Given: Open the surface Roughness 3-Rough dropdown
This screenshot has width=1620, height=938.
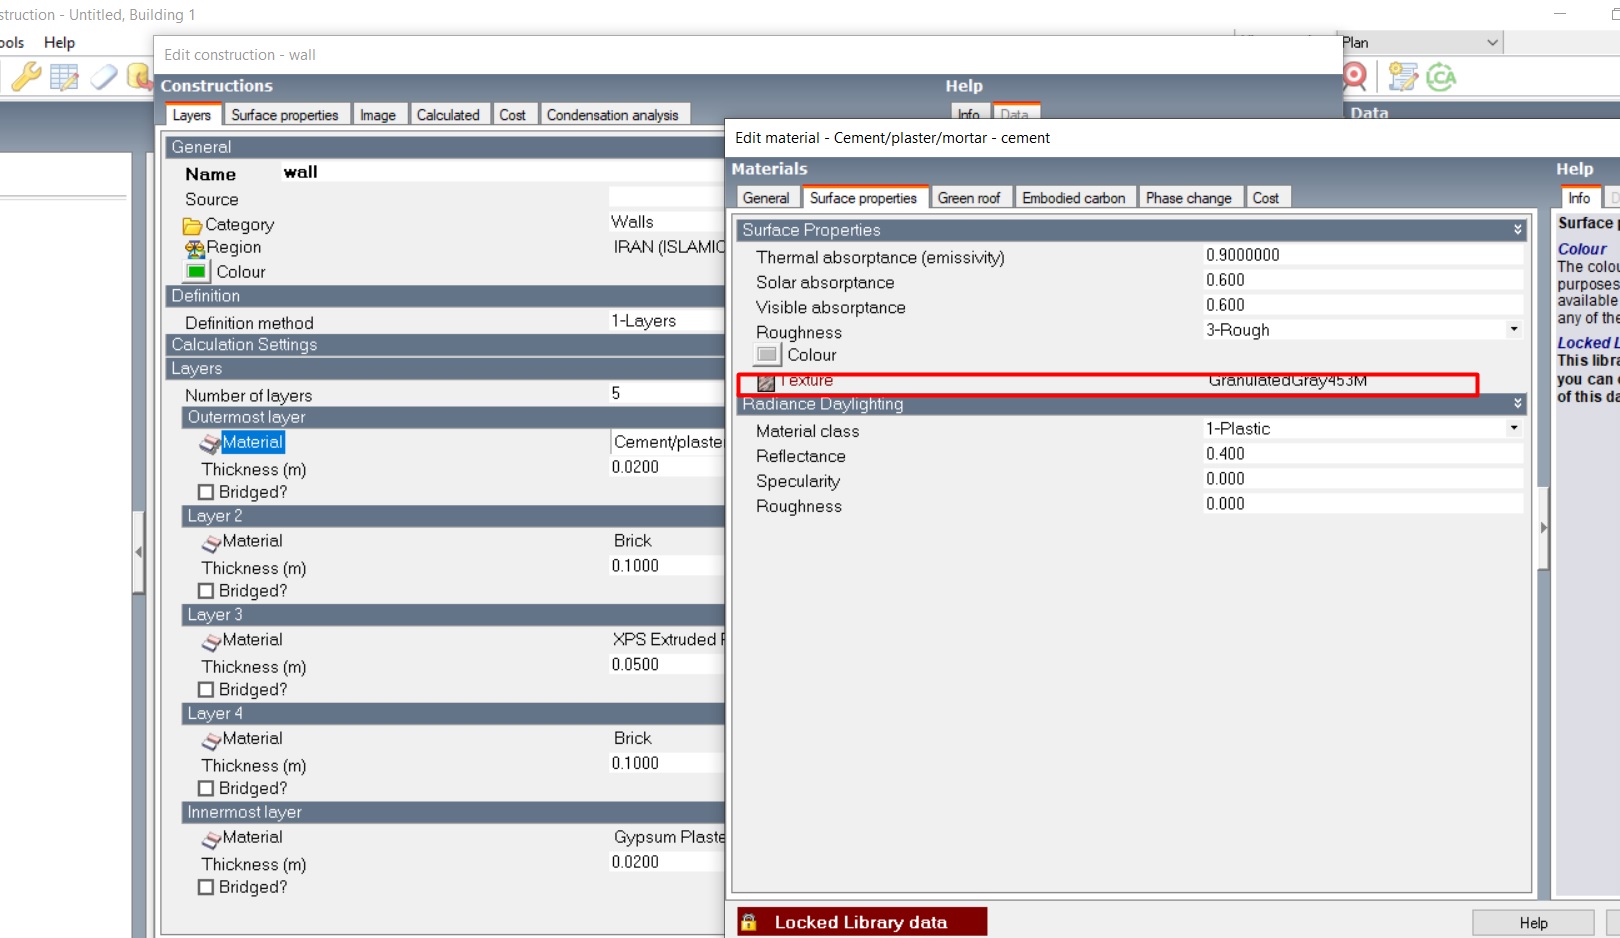Looking at the screenshot, I should [1514, 329].
